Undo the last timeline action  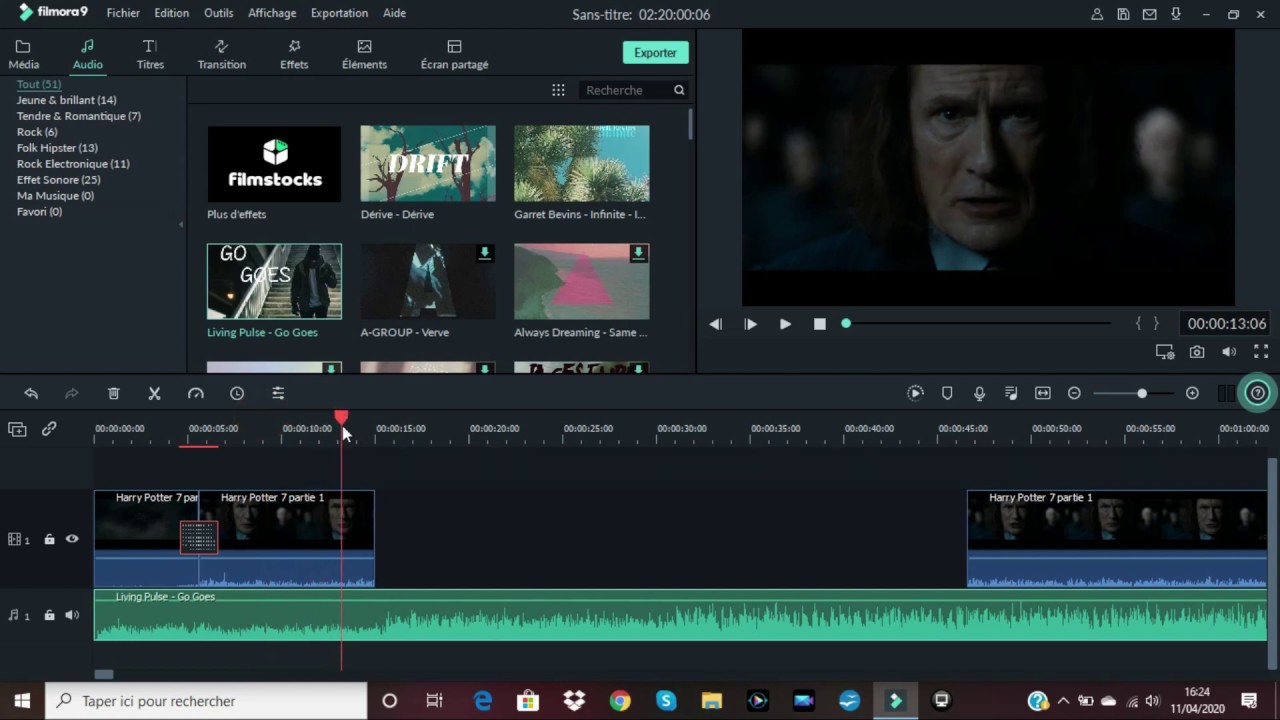pyautogui.click(x=31, y=394)
